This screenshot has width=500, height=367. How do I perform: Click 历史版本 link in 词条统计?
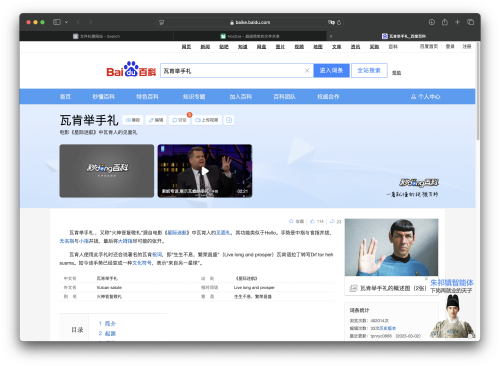tap(388, 328)
